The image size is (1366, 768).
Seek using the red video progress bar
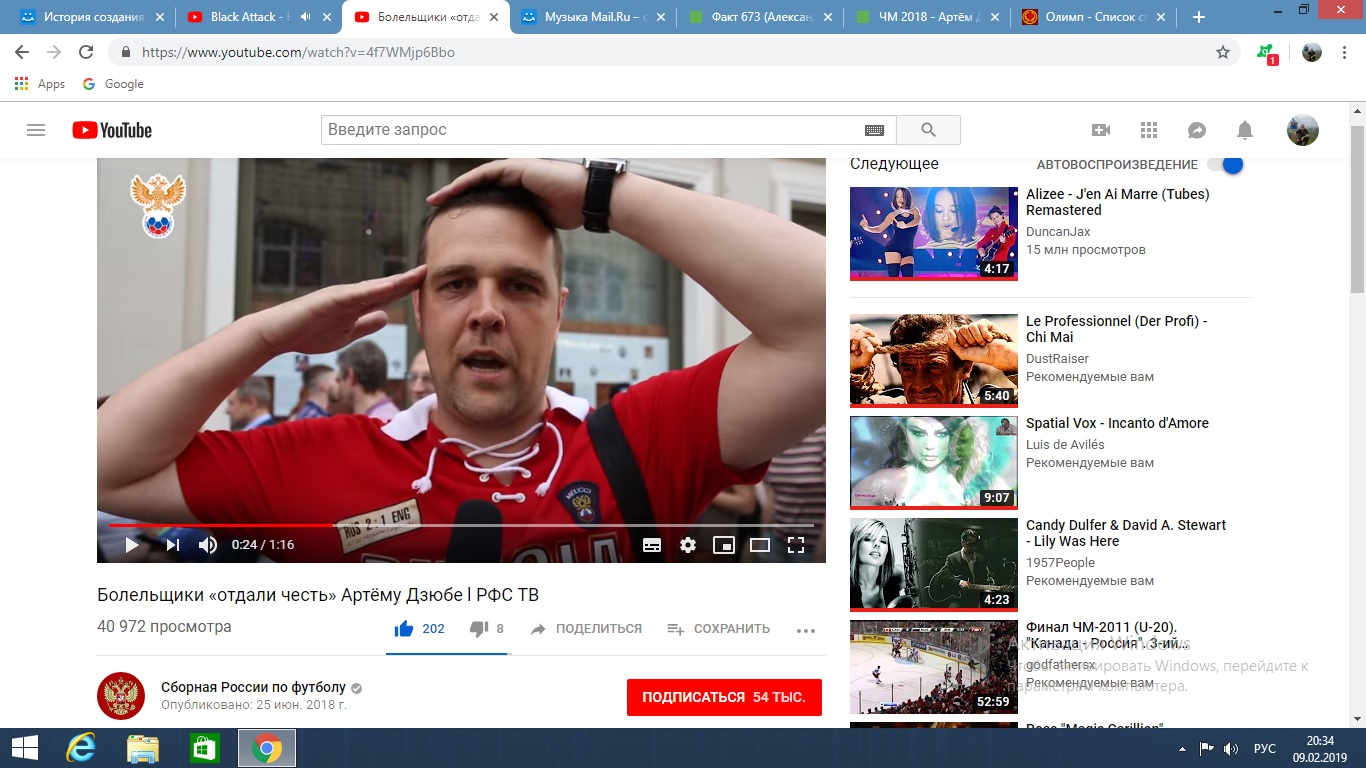pyautogui.click(x=461, y=524)
